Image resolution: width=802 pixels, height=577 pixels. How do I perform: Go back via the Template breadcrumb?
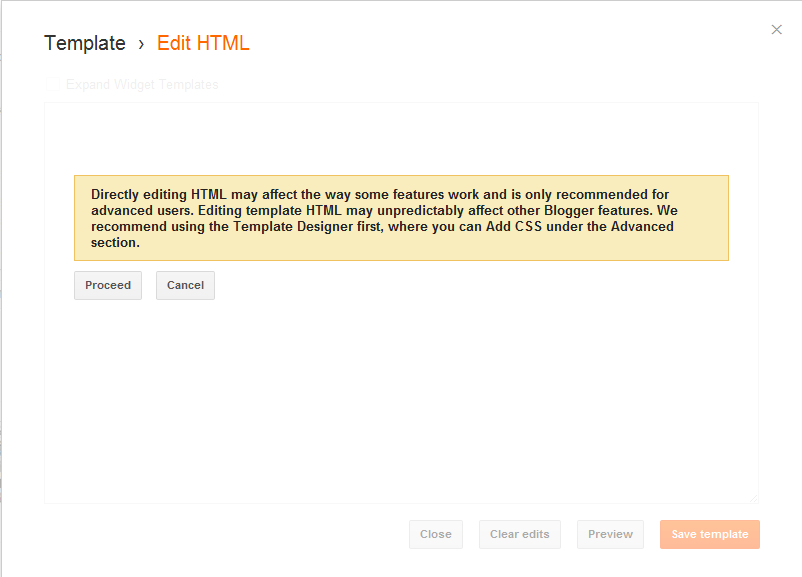[x=85, y=43]
